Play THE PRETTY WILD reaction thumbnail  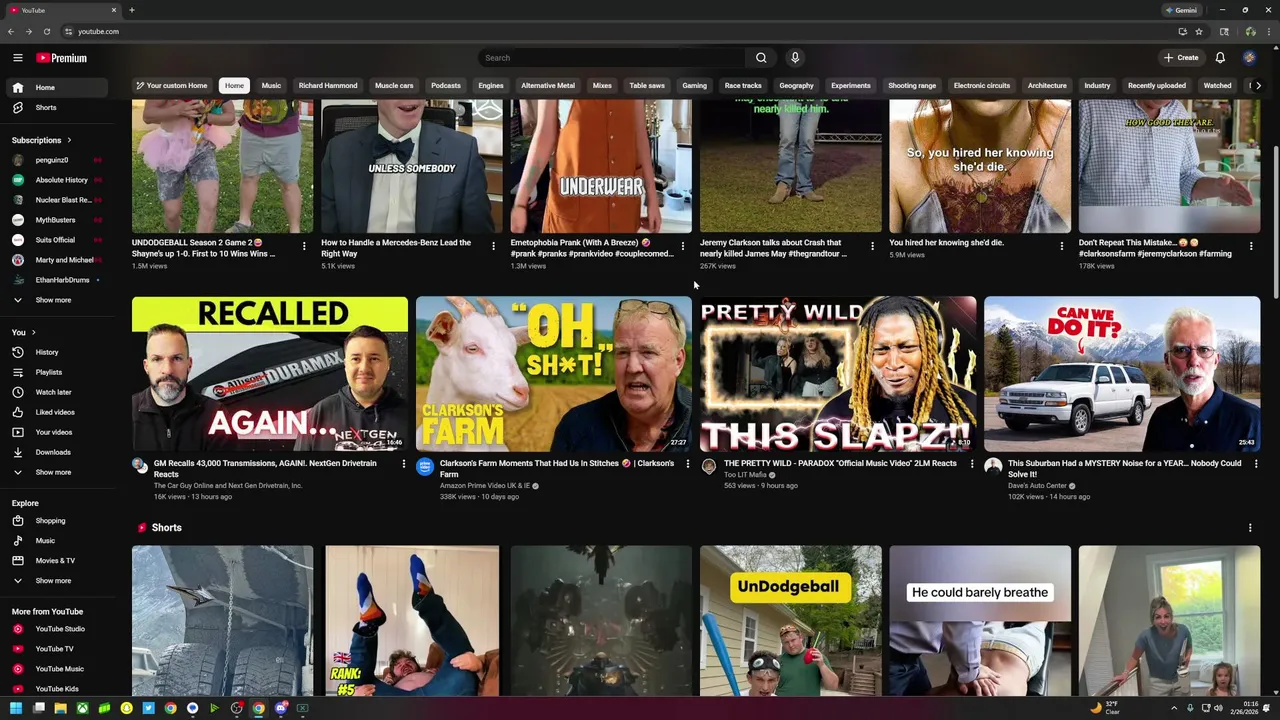[838, 374]
